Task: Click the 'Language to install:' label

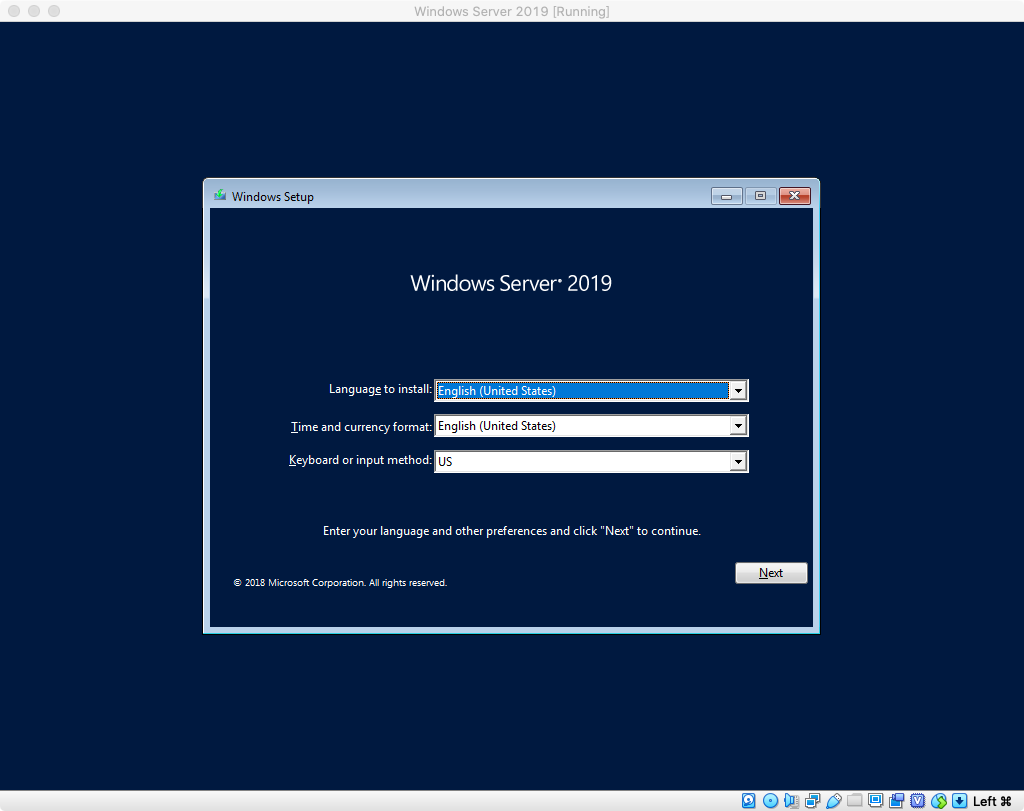Action: click(x=380, y=389)
